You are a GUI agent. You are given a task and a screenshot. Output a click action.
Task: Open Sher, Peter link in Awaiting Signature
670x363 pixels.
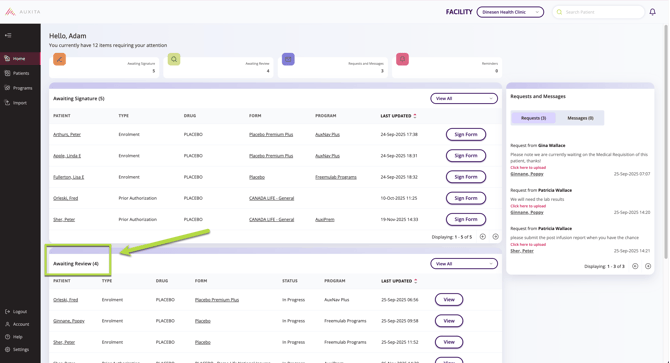tap(64, 220)
